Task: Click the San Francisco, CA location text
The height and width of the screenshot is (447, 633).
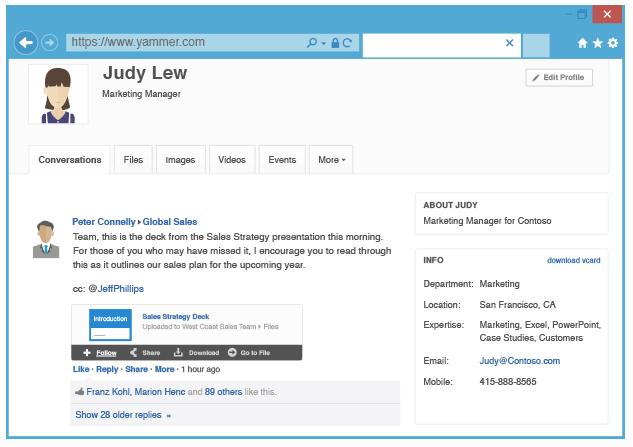Action: click(517, 305)
